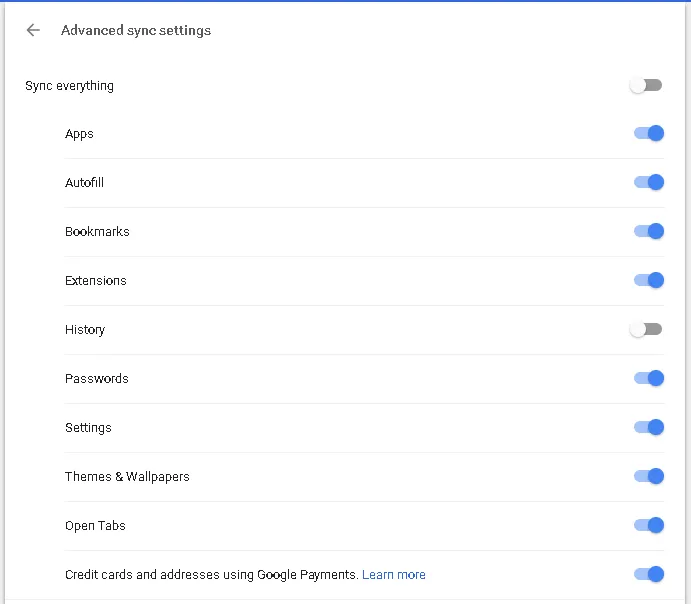
Task: Turn off Passwords sync toggle
Action: [649, 378]
